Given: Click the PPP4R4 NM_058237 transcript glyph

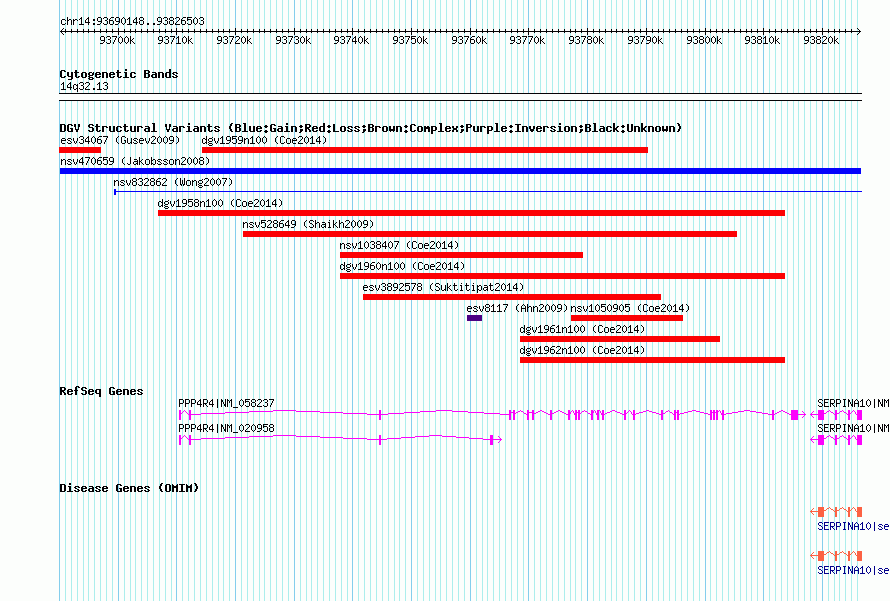Looking at the screenshot, I should [x=492, y=415].
